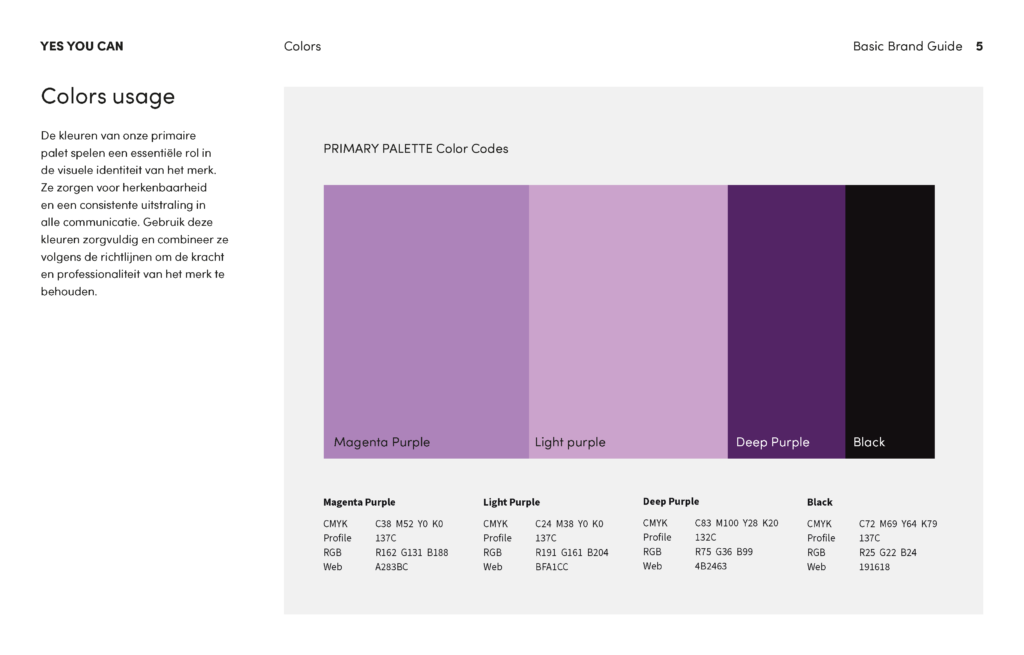The width and height of the screenshot is (1024, 655).
Task: Select CMYK value "C38 M52 Y0 K0"
Action: pos(409,524)
